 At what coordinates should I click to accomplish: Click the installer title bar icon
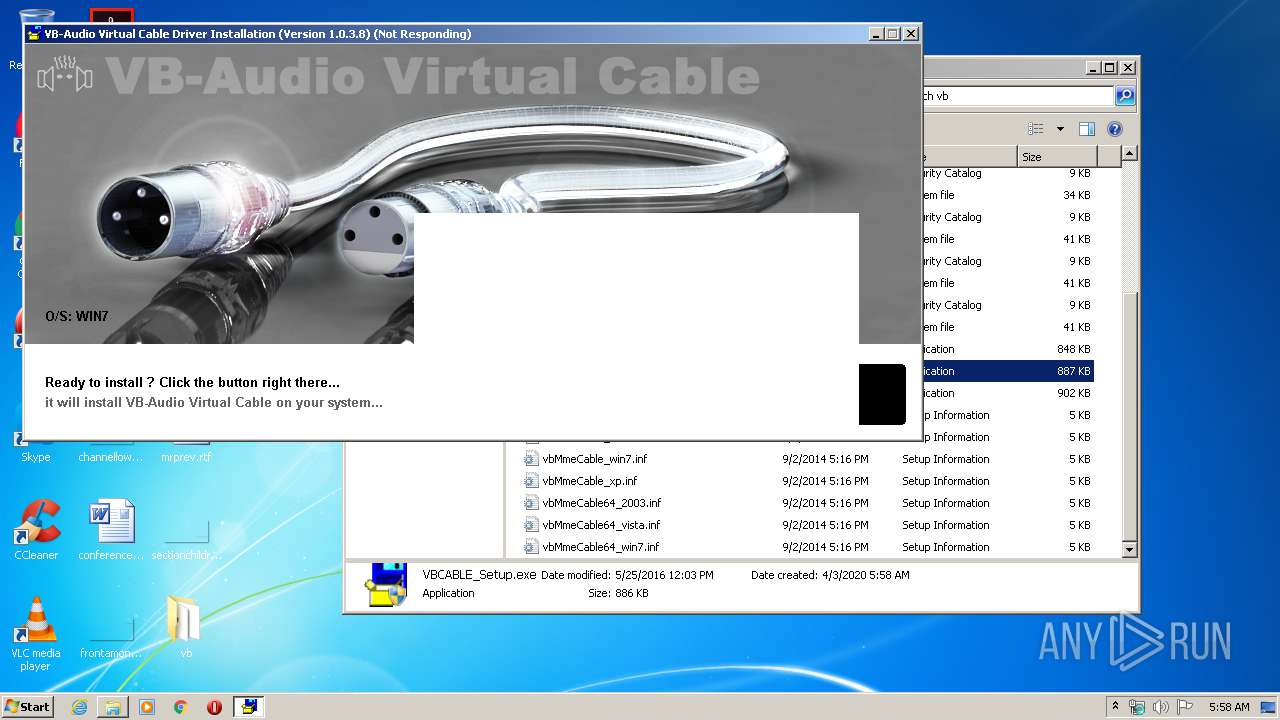click(x=34, y=33)
